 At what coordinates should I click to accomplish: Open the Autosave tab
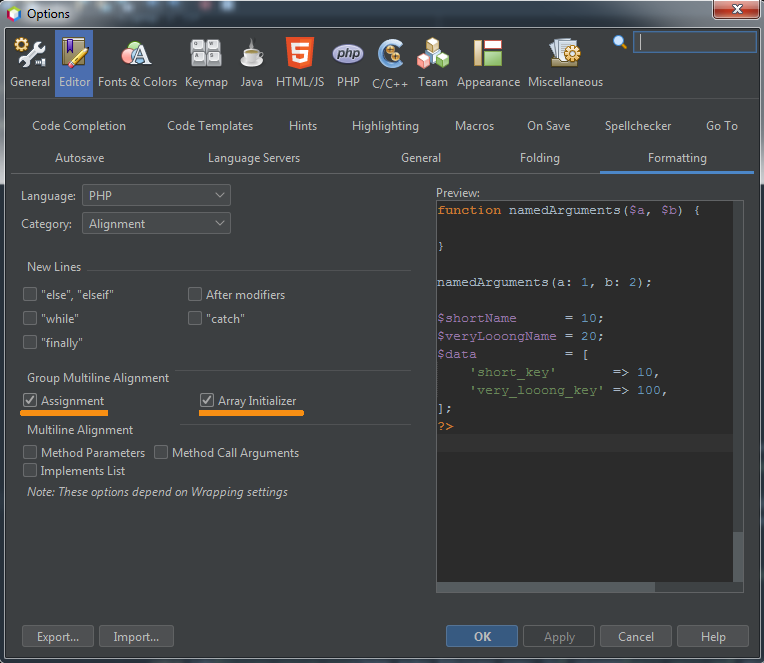pyautogui.click(x=79, y=158)
